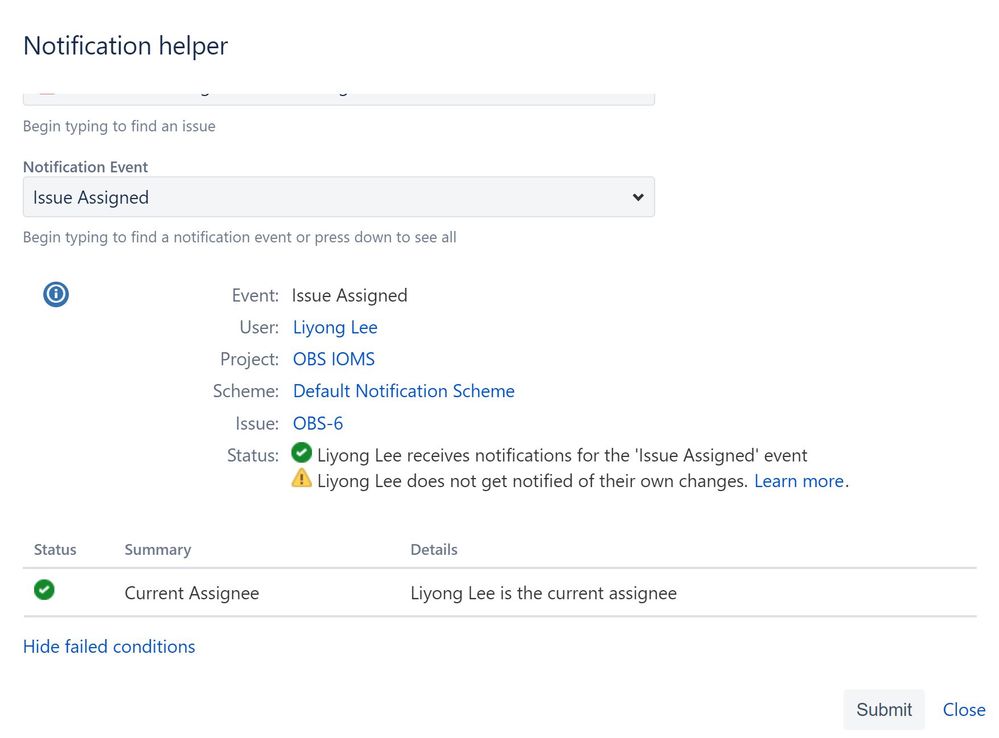
Task: Click the Notification helper title
Action: [x=126, y=46]
